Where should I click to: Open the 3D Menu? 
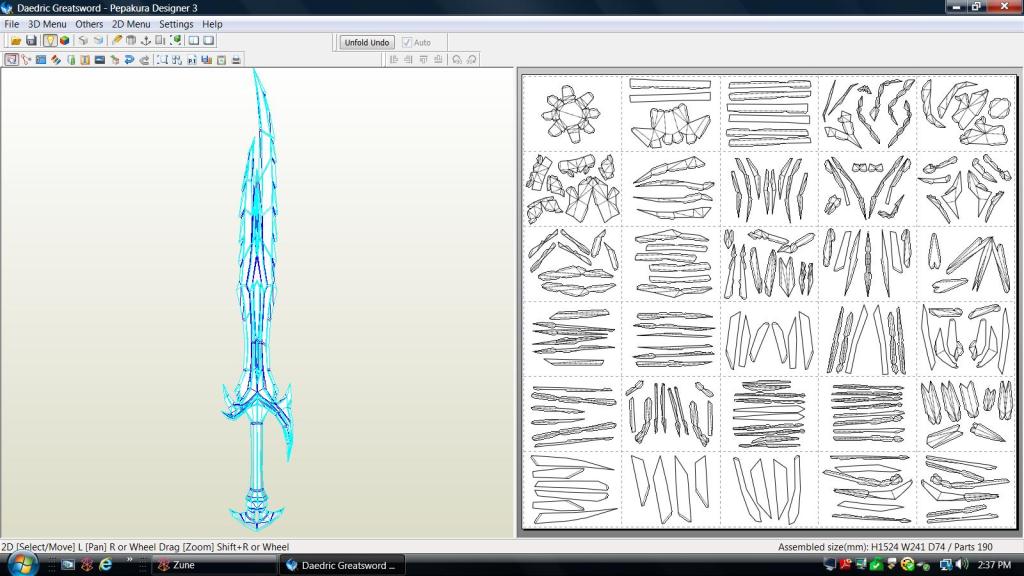pyautogui.click(x=47, y=24)
